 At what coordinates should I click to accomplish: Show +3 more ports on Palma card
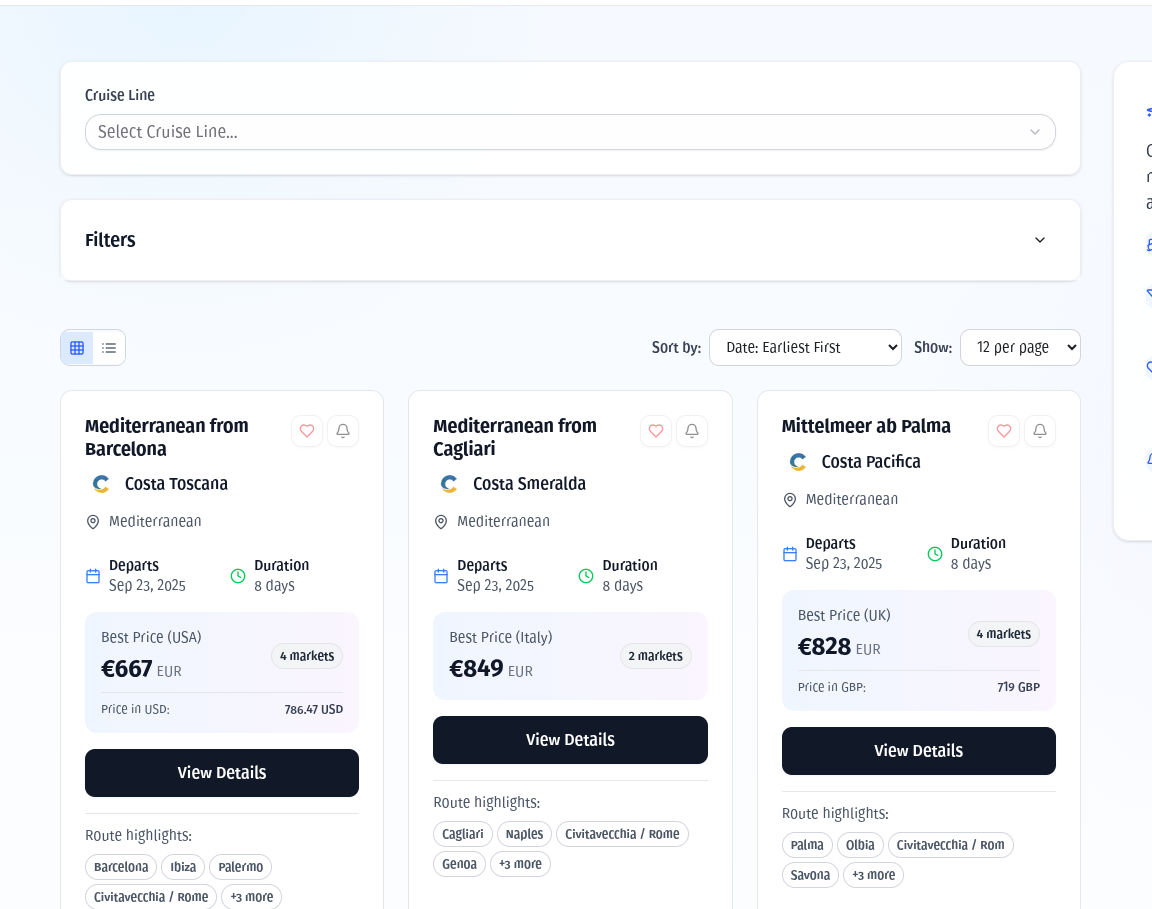874,875
